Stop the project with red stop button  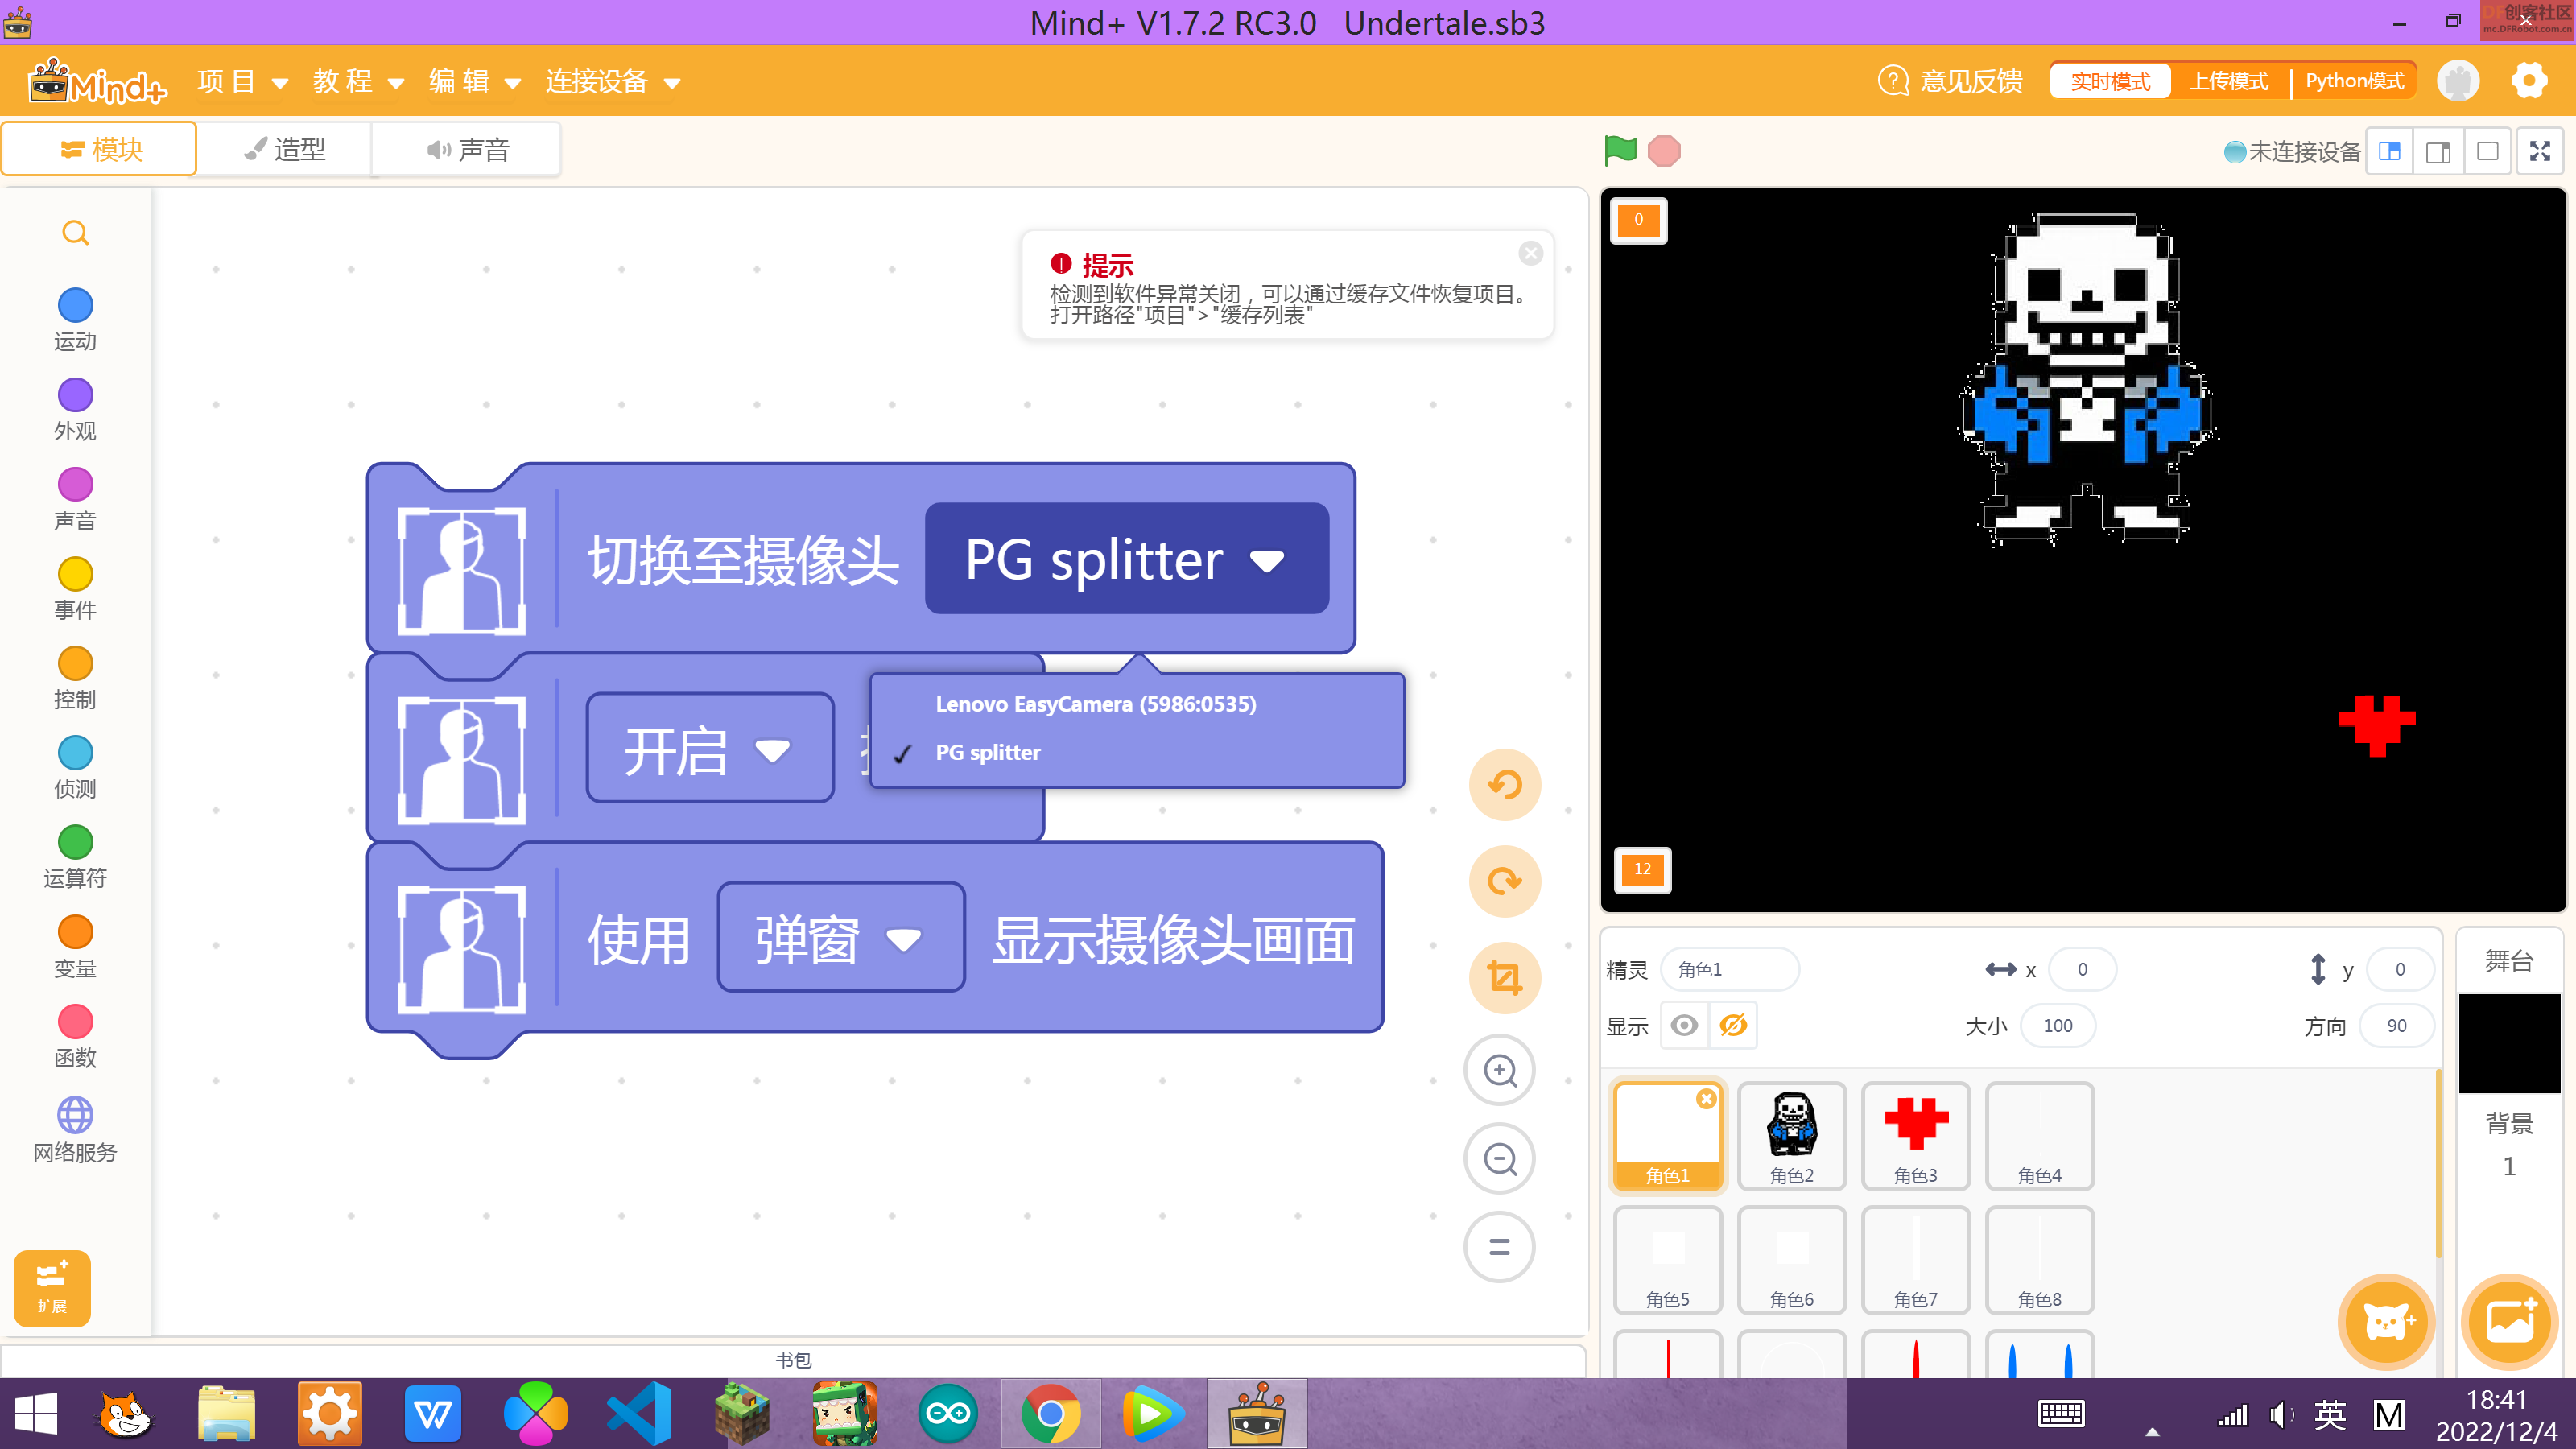click(x=1664, y=151)
